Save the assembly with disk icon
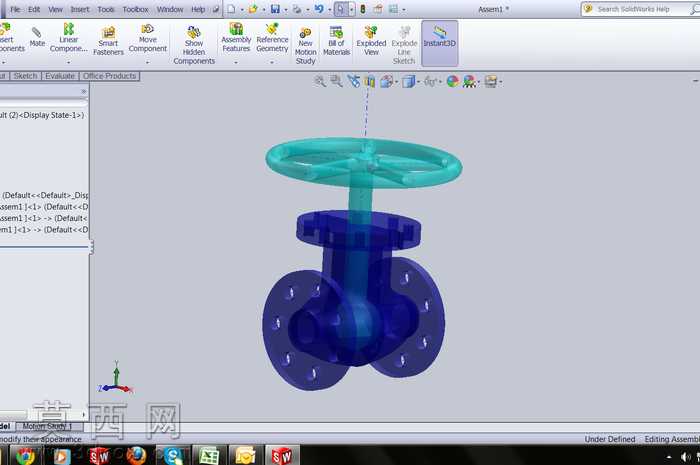Screen dimensions: 700x465 tap(275, 8)
